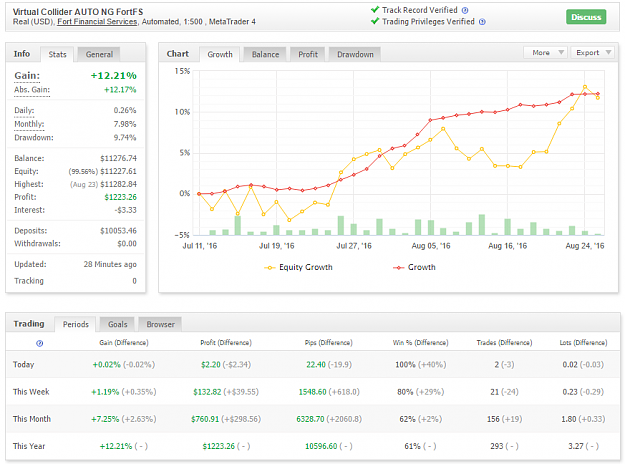
Task: Open the Fort Financial Services link
Action: point(97,22)
